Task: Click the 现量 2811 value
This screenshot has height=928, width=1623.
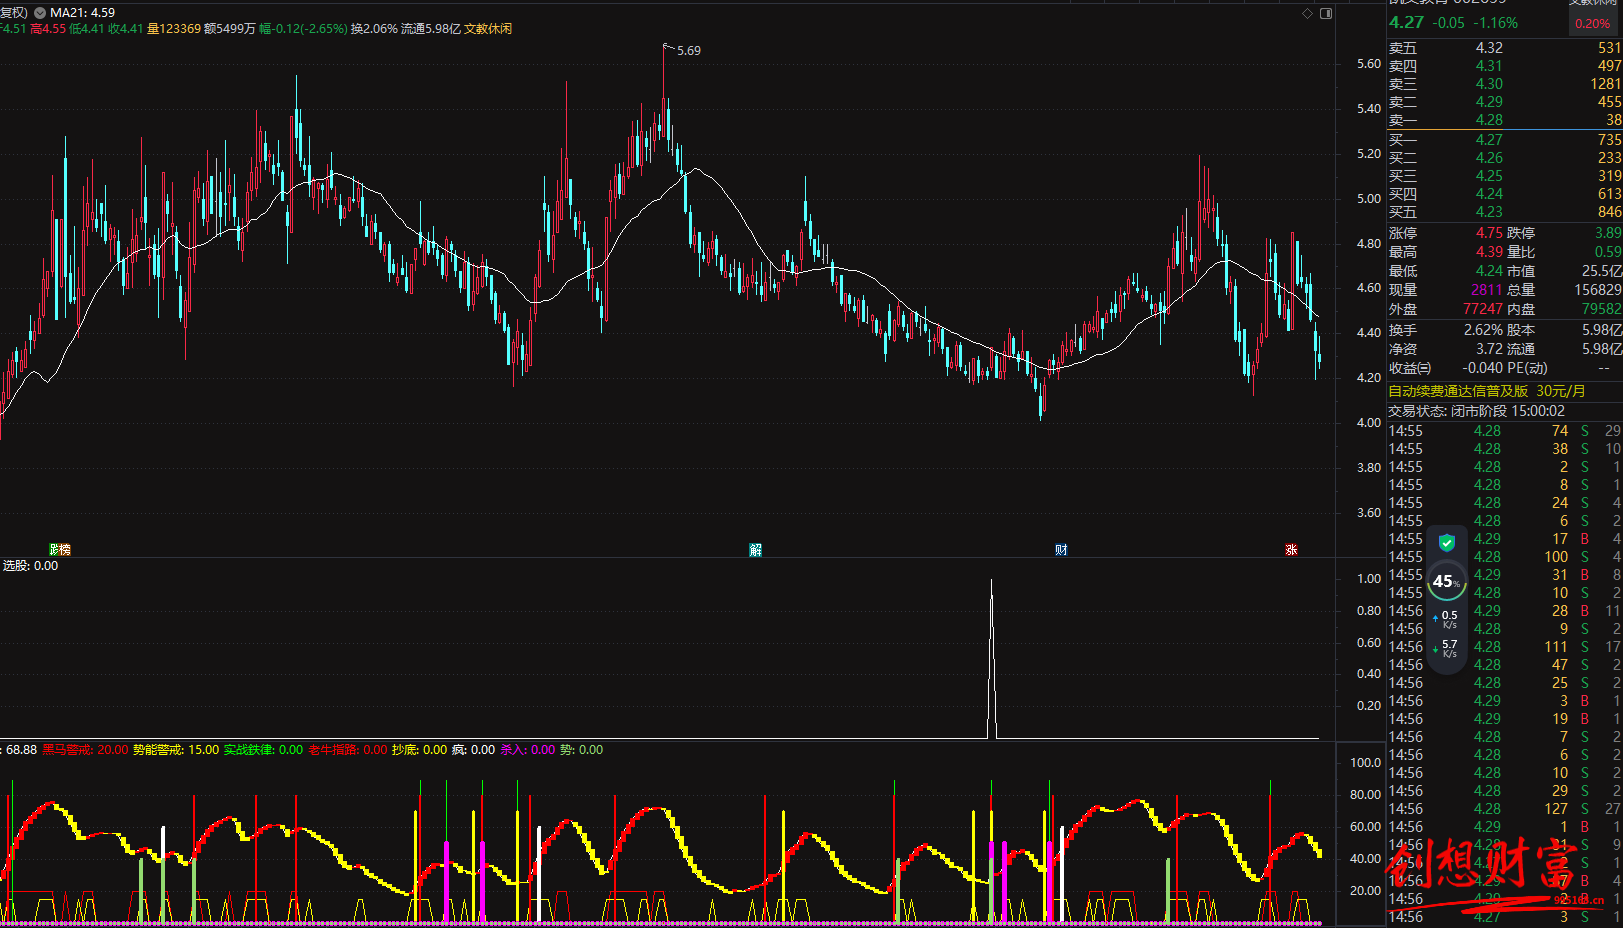Action: (x=1487, y=290)
